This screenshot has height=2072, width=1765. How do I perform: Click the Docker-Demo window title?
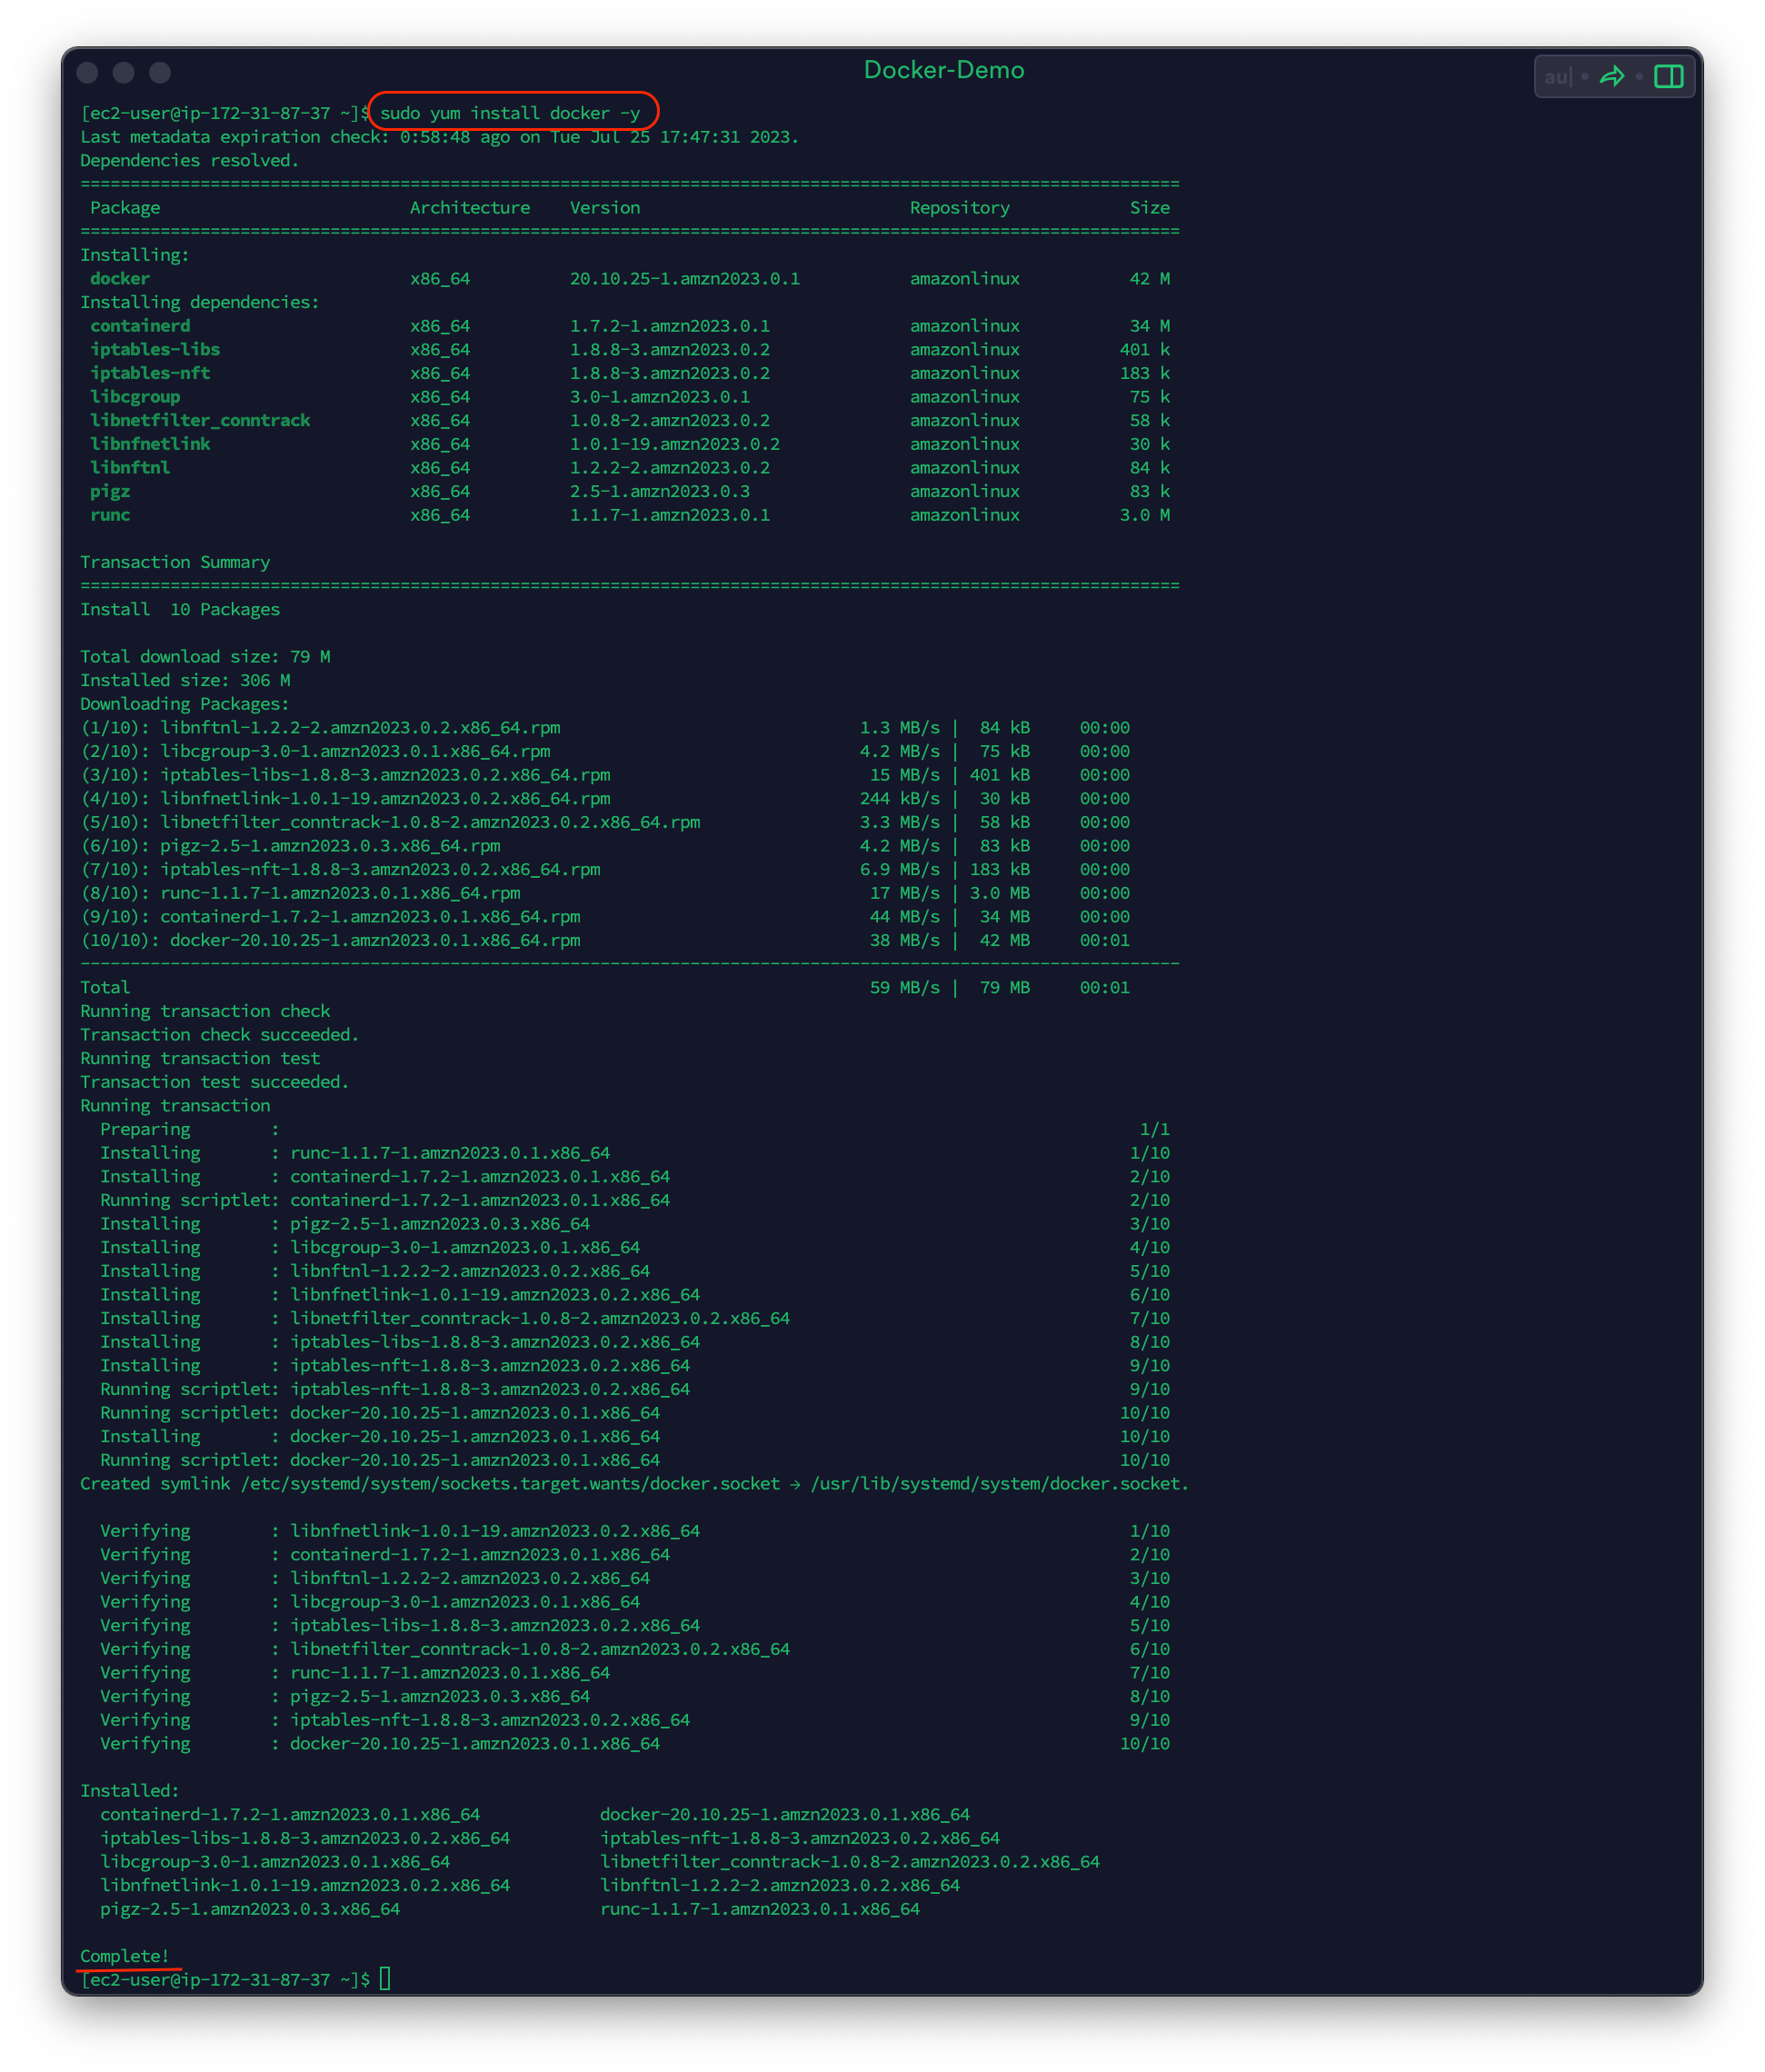(x=943, y=70)
